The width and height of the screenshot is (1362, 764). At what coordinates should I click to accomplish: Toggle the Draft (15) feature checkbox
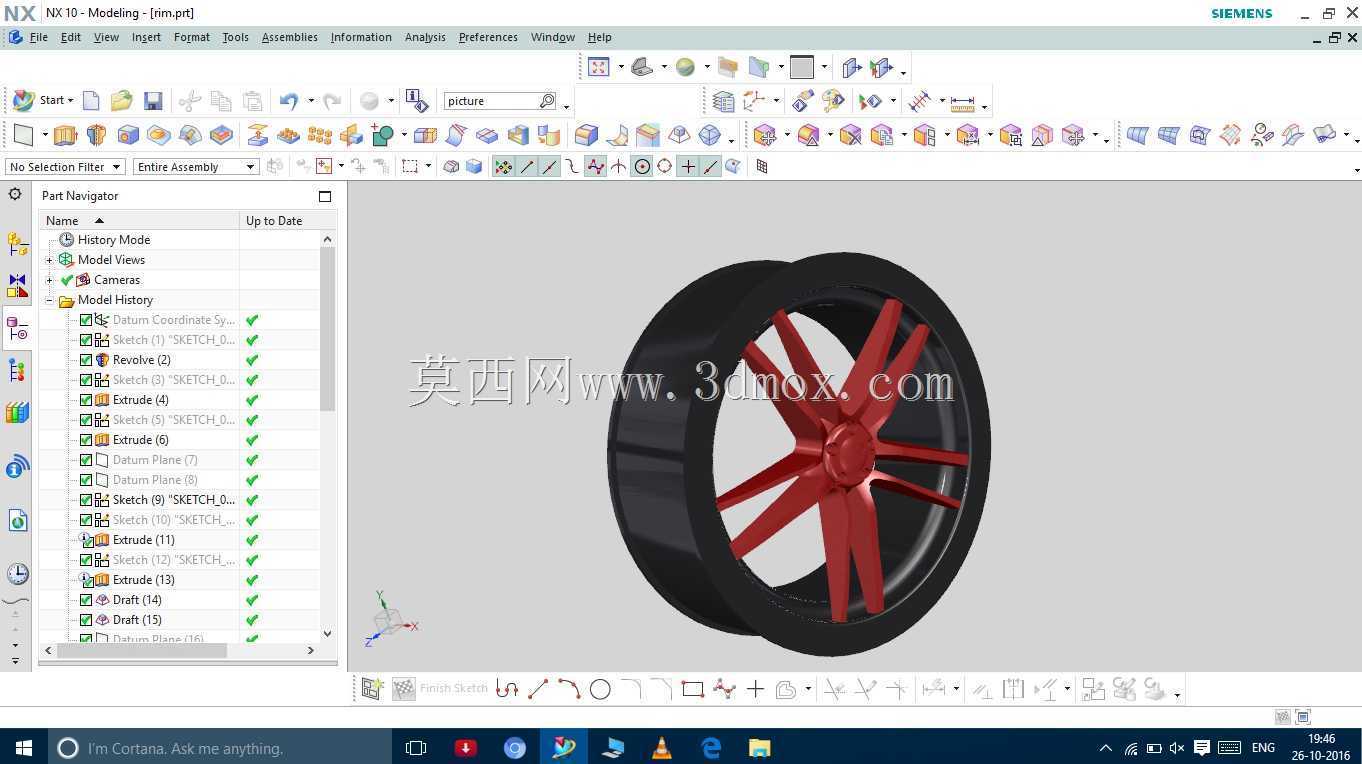pyautogui.click(x=86, y=620)
